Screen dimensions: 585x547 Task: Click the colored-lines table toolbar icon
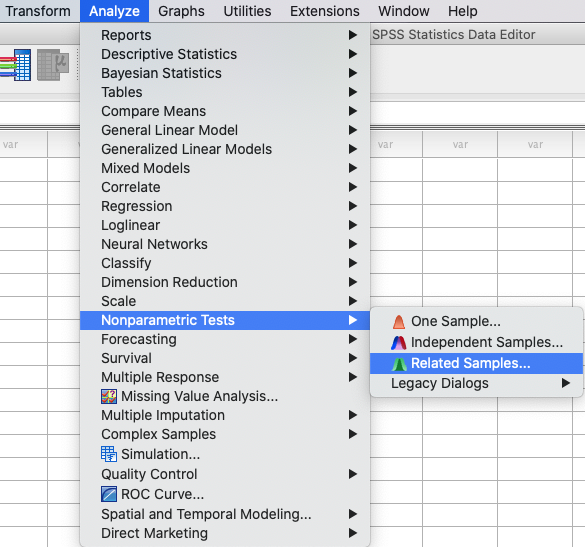pos(15,65)
